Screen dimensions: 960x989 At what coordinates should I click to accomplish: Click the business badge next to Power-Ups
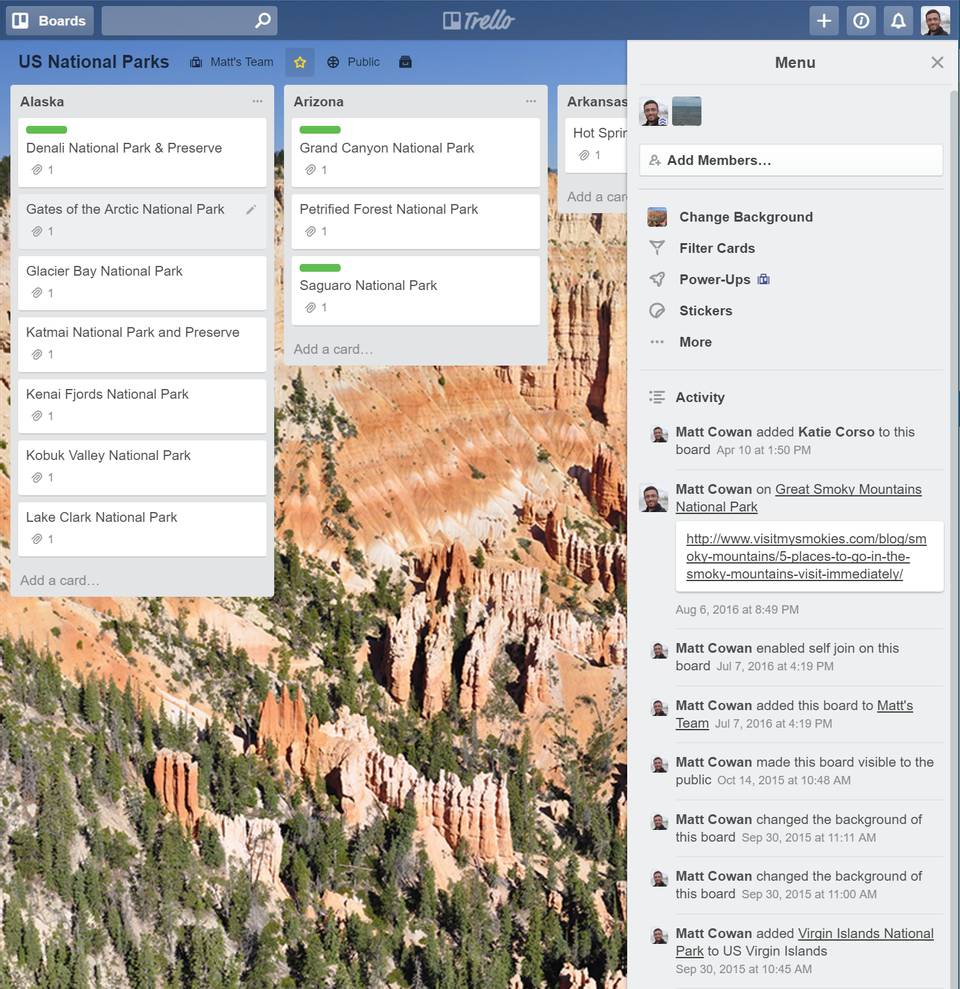764,279
